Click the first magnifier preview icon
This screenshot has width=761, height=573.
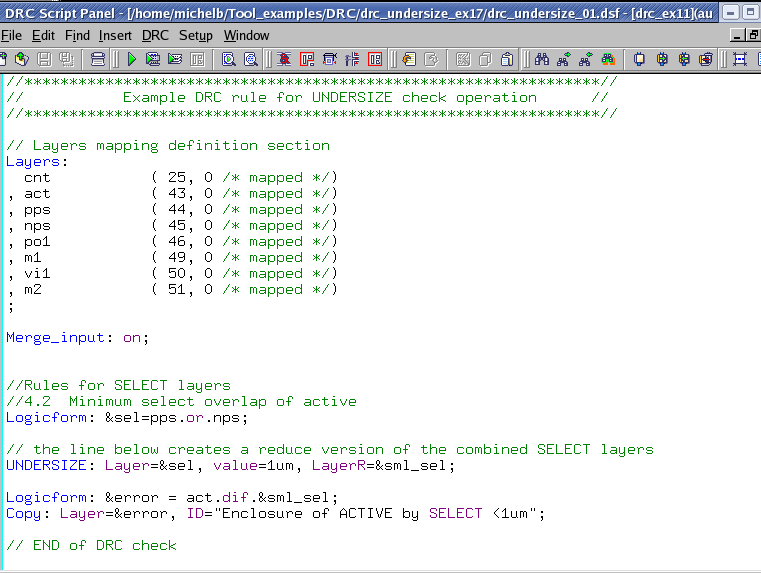click(229, 60)
